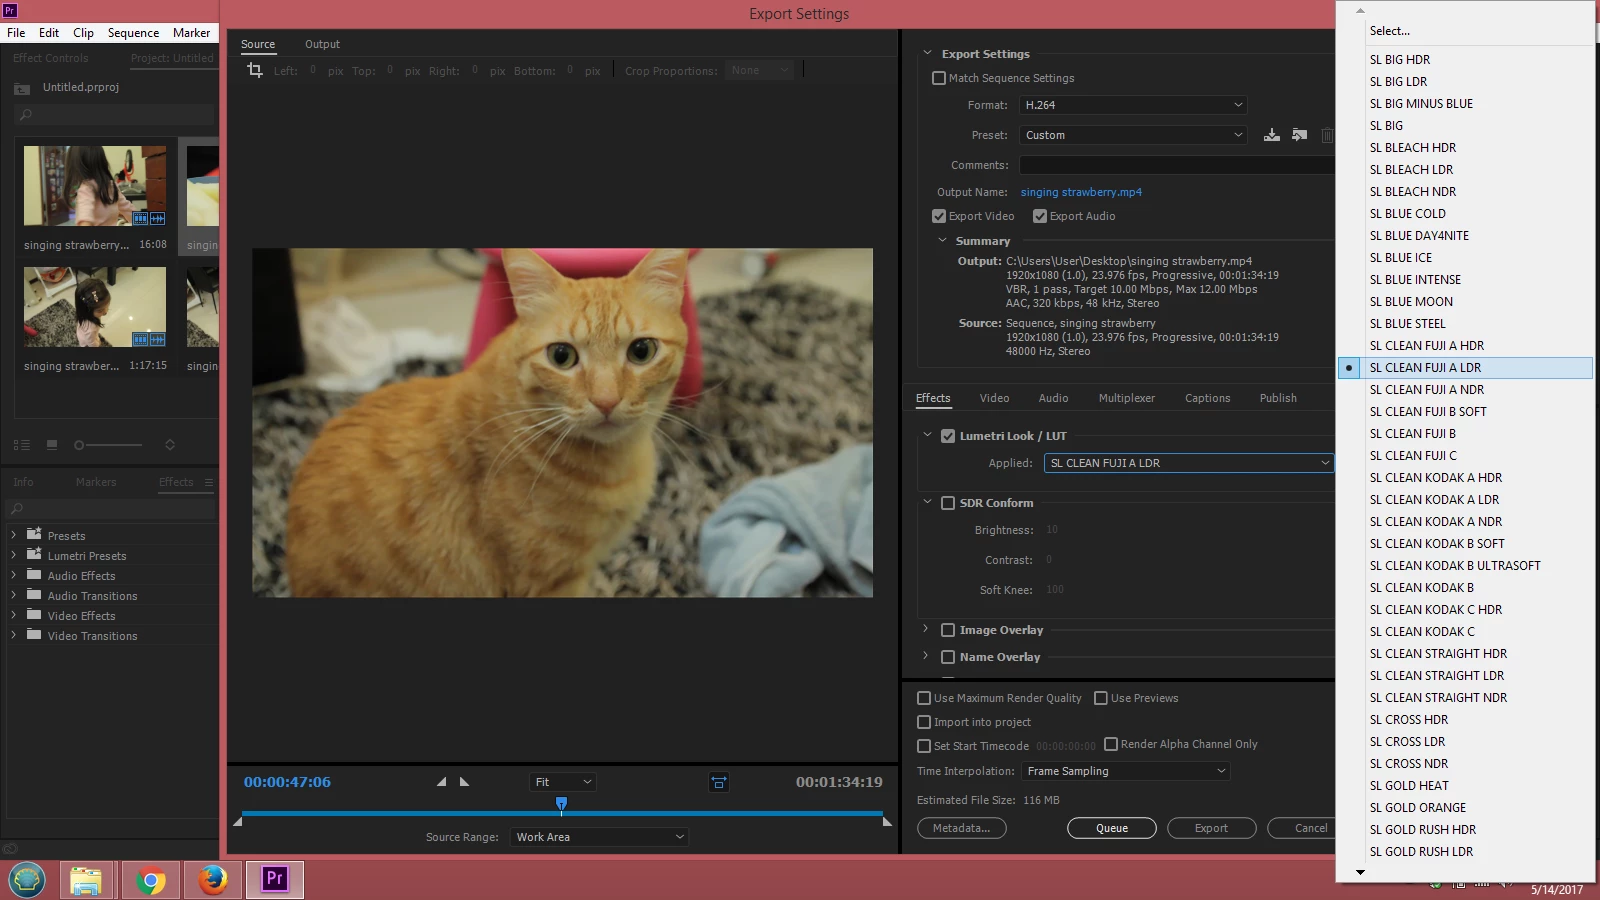Screen dimensions: 1600x900
Task: Click the save preset icon
Action: pyautogui.click(x=1271, y=135)
